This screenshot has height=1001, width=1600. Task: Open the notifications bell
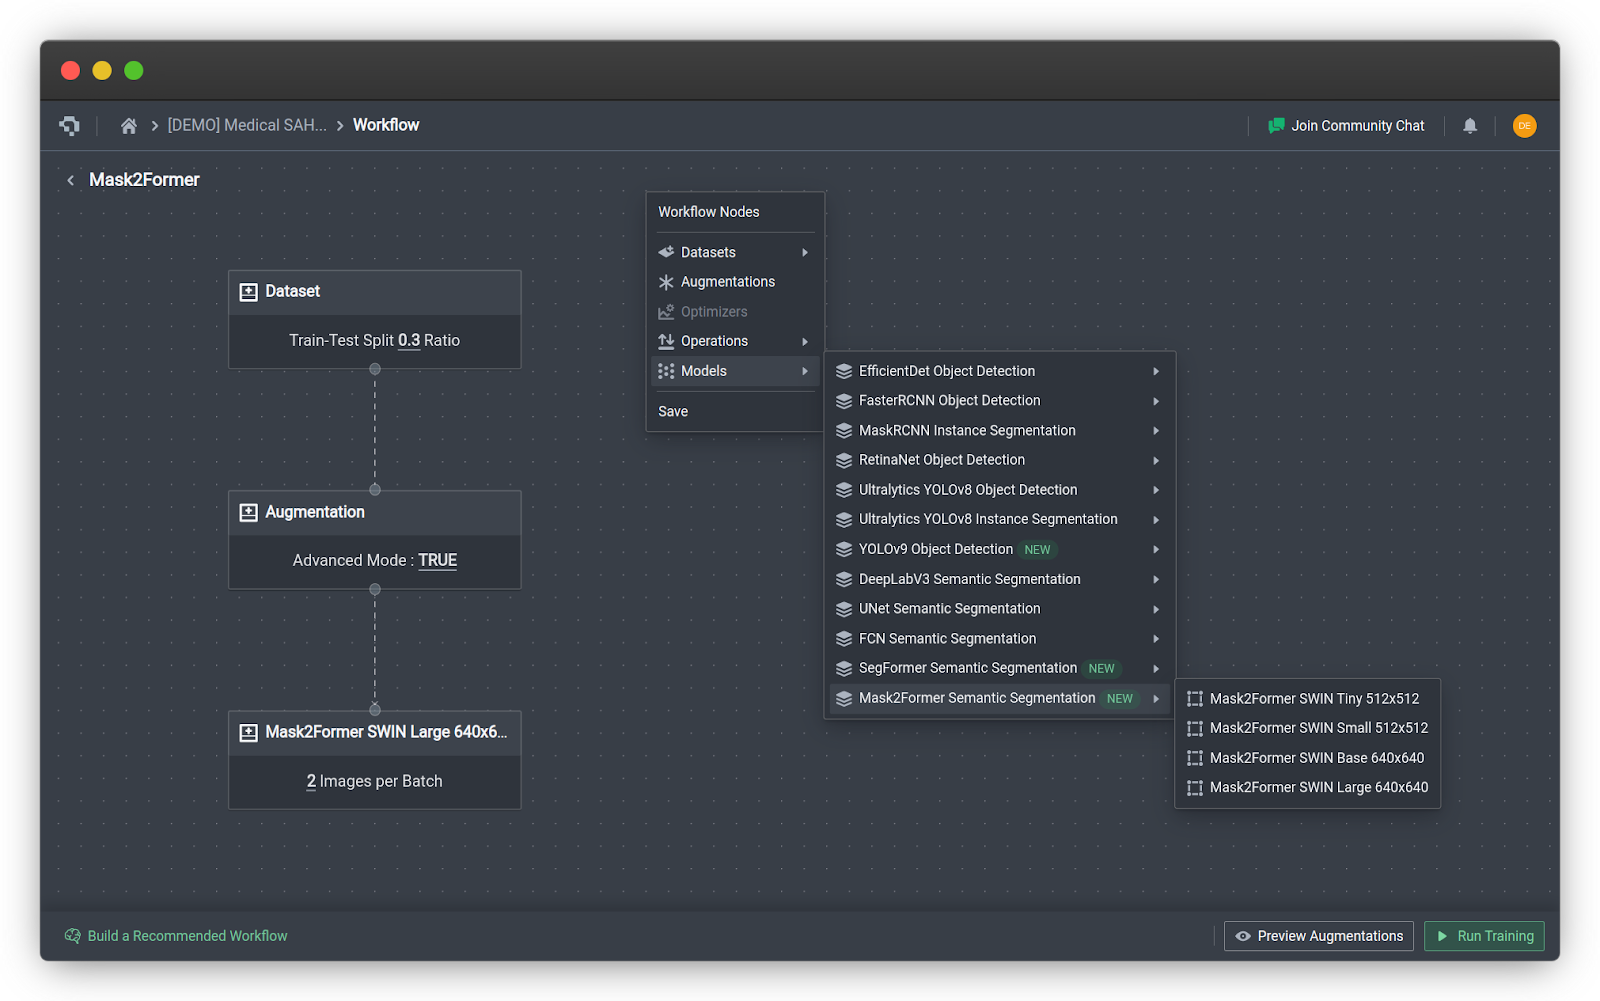(x=1469, y=126)
